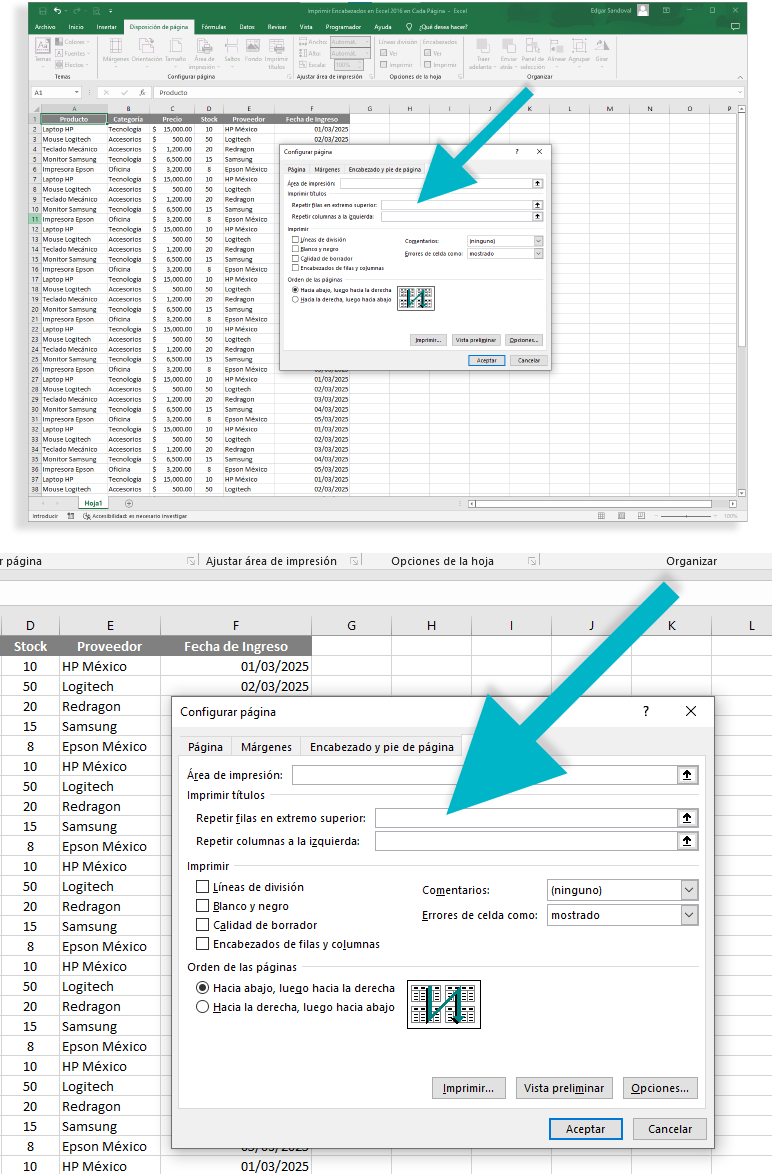Adjust the zoom slider in the status bar
The height and width of the screenshot is (1174, 772).
(x=690, y=516)
